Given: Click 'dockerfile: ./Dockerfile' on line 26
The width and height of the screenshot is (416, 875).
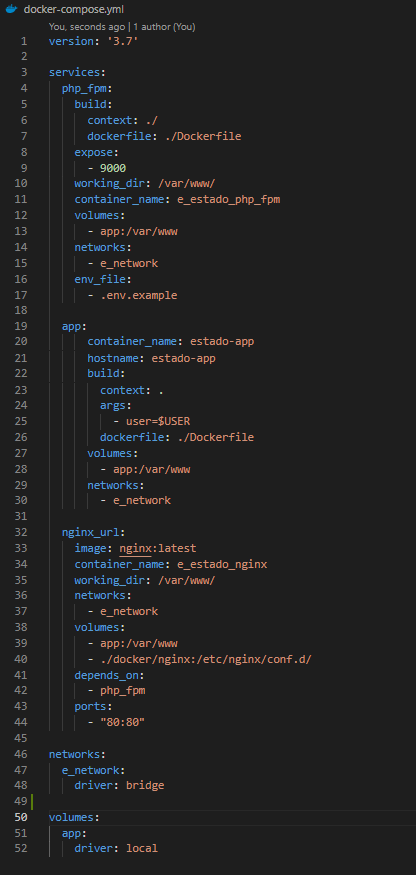Looking at the screenshot, I should click(x=177, y=437).
